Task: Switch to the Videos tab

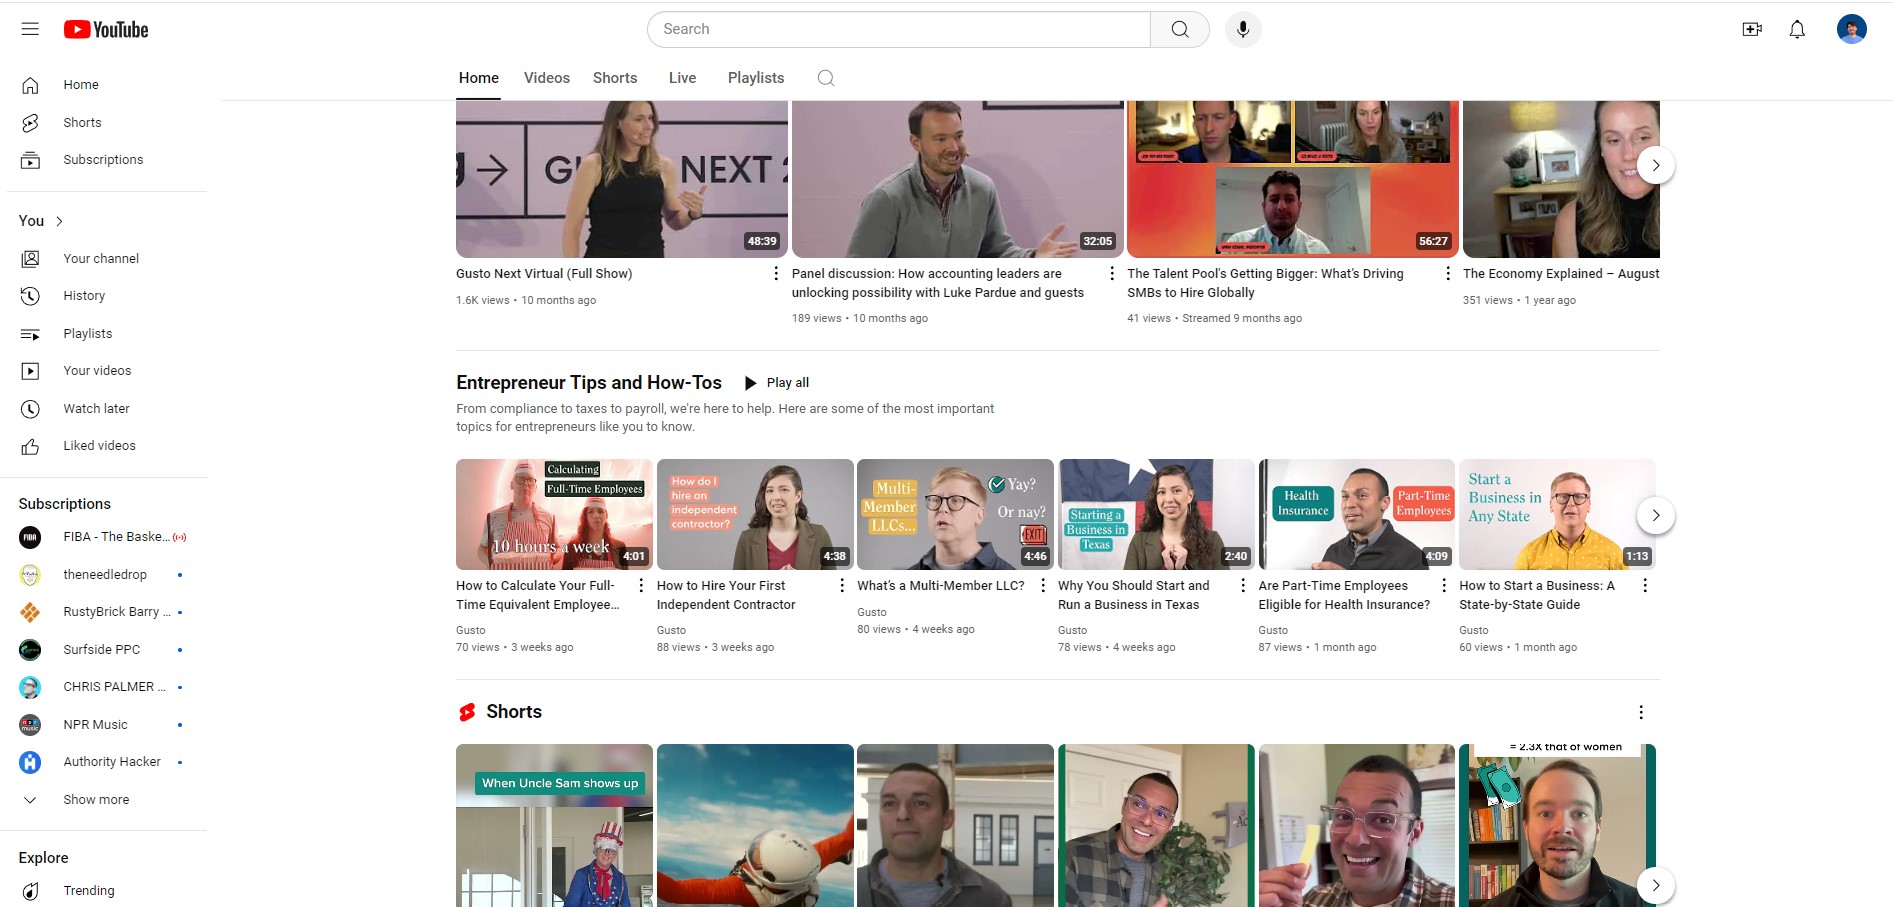Action: point(547,78)
